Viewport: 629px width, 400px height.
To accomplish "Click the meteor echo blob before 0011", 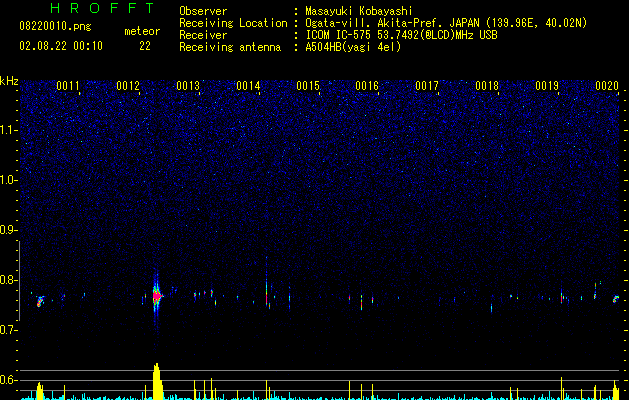I will pyautogui.click(x=40, y=301).
